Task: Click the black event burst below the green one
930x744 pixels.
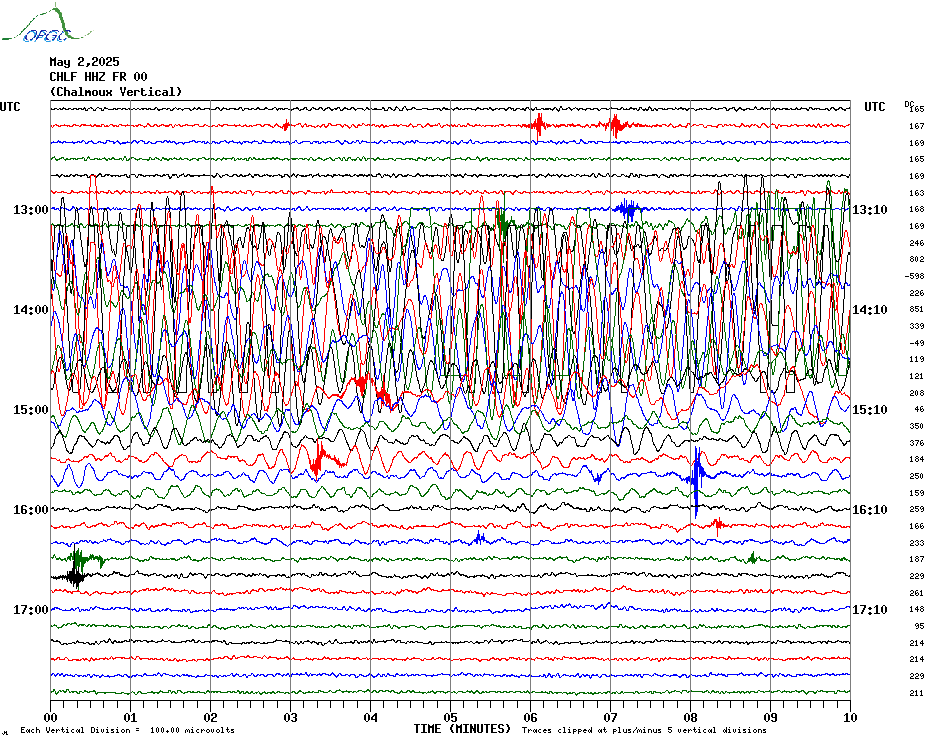Action: [74, 576]
